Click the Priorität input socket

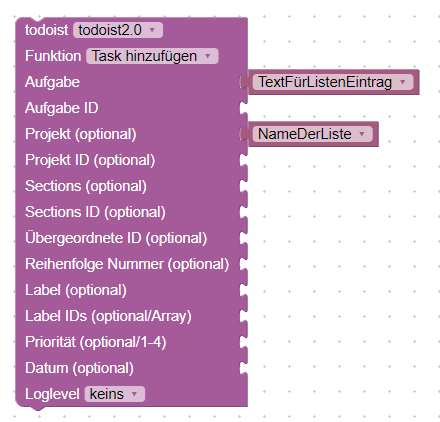[244, 342]
